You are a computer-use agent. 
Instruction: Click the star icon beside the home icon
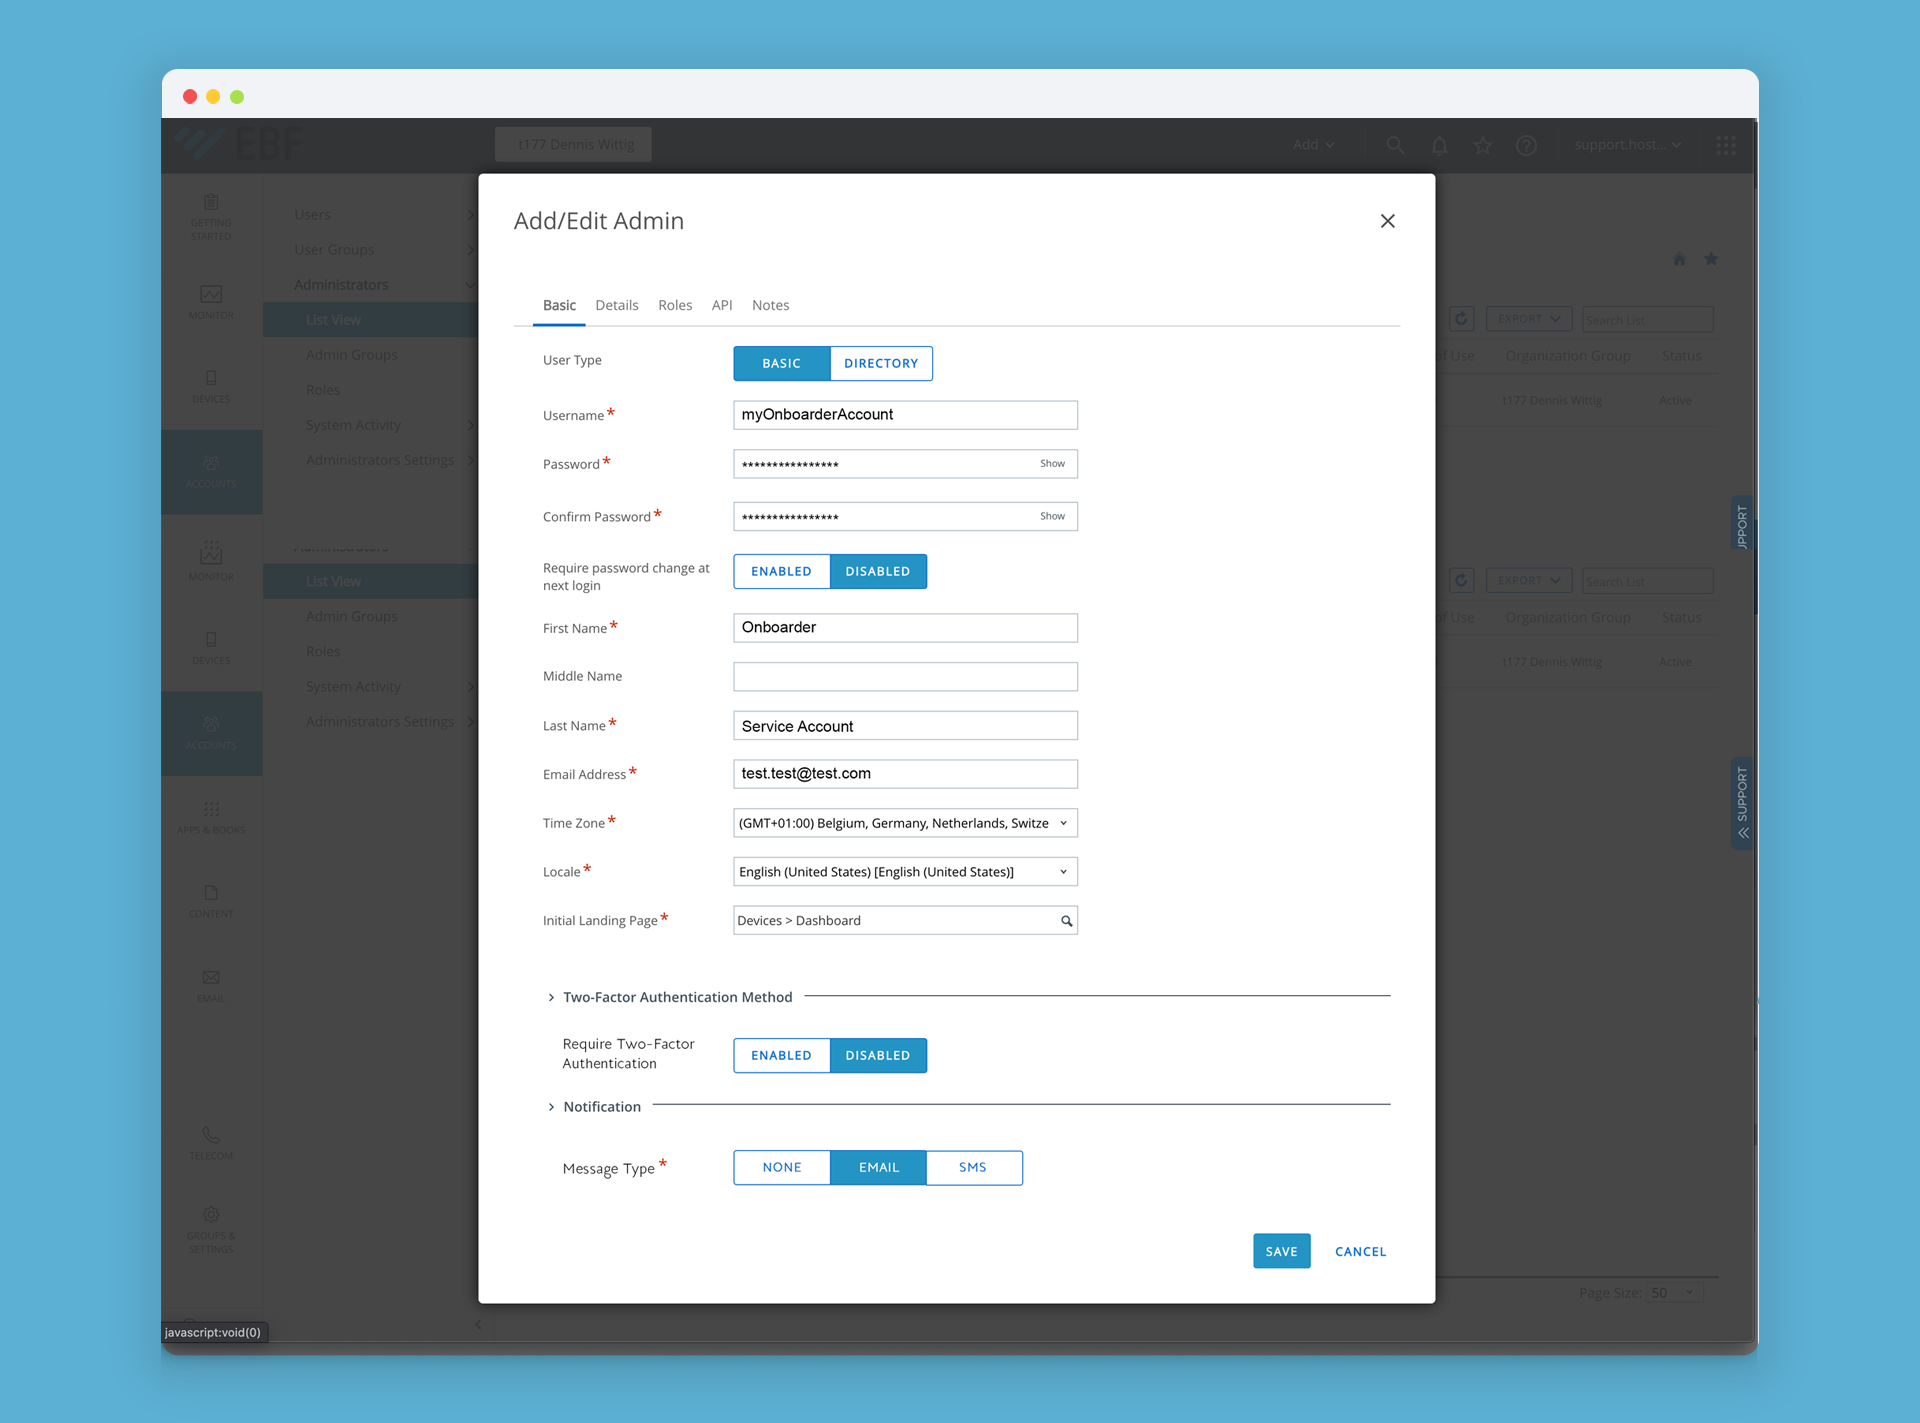pyautogui.click(x=1711, y=259)
